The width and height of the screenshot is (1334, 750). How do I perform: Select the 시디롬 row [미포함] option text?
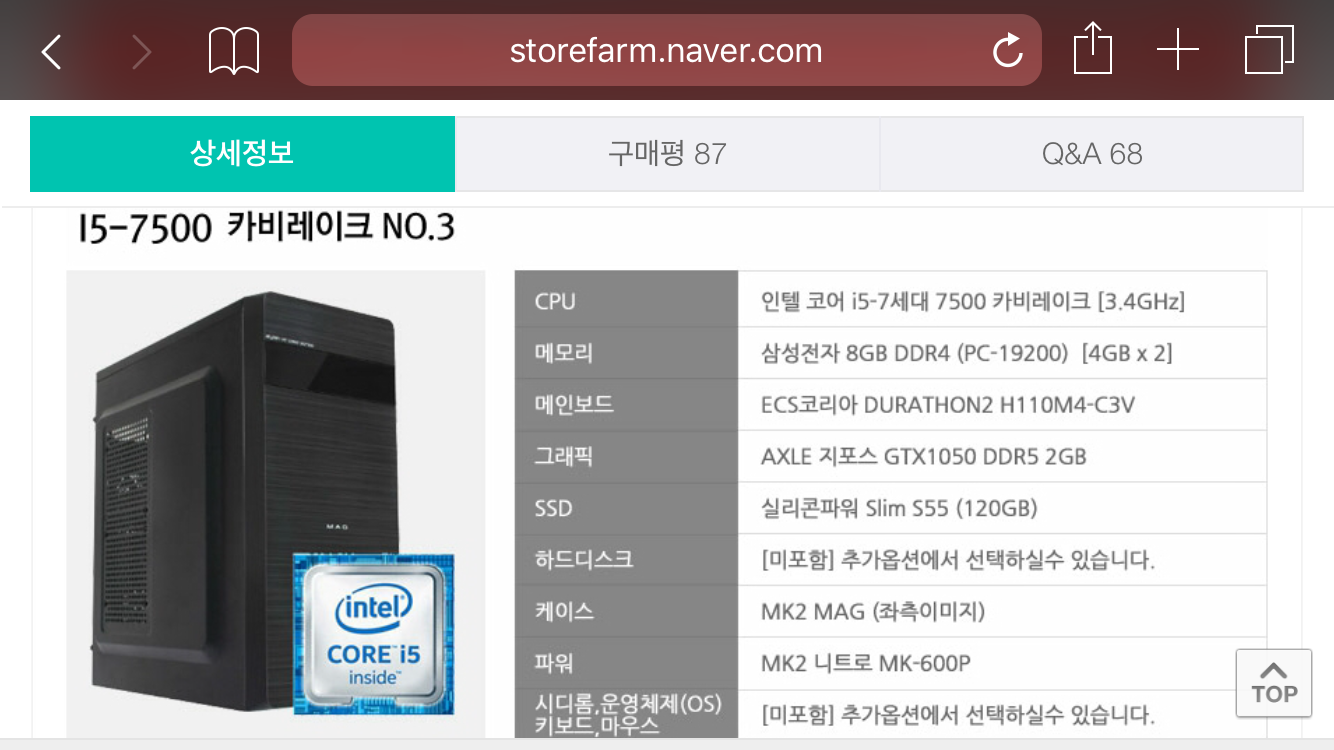(958, 715)
